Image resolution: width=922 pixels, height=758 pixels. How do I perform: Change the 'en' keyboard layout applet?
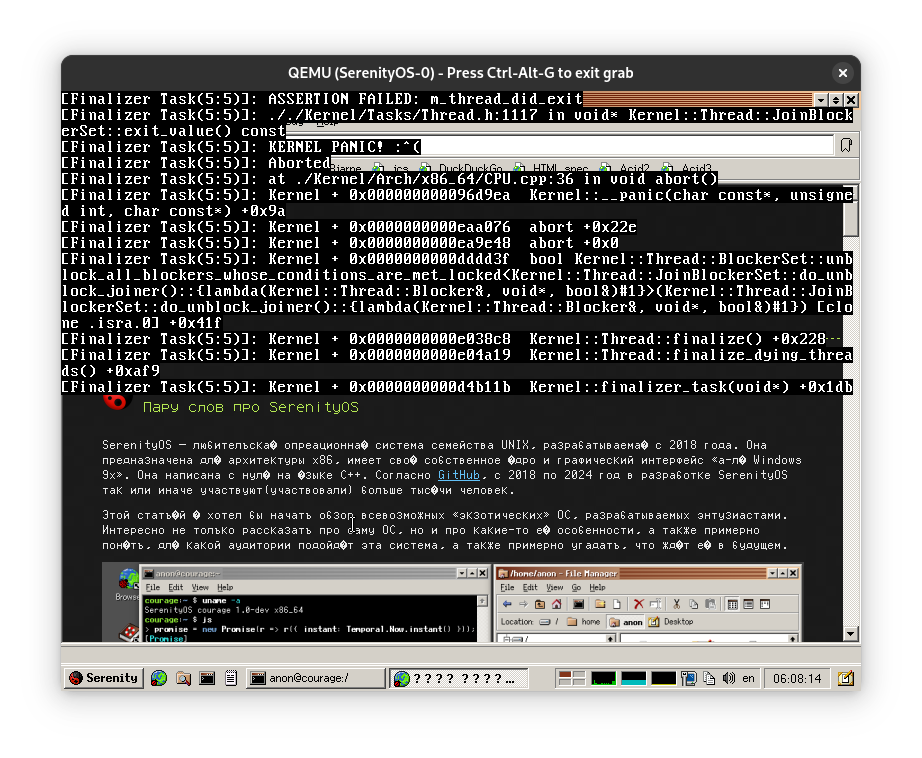pos(748,678)
